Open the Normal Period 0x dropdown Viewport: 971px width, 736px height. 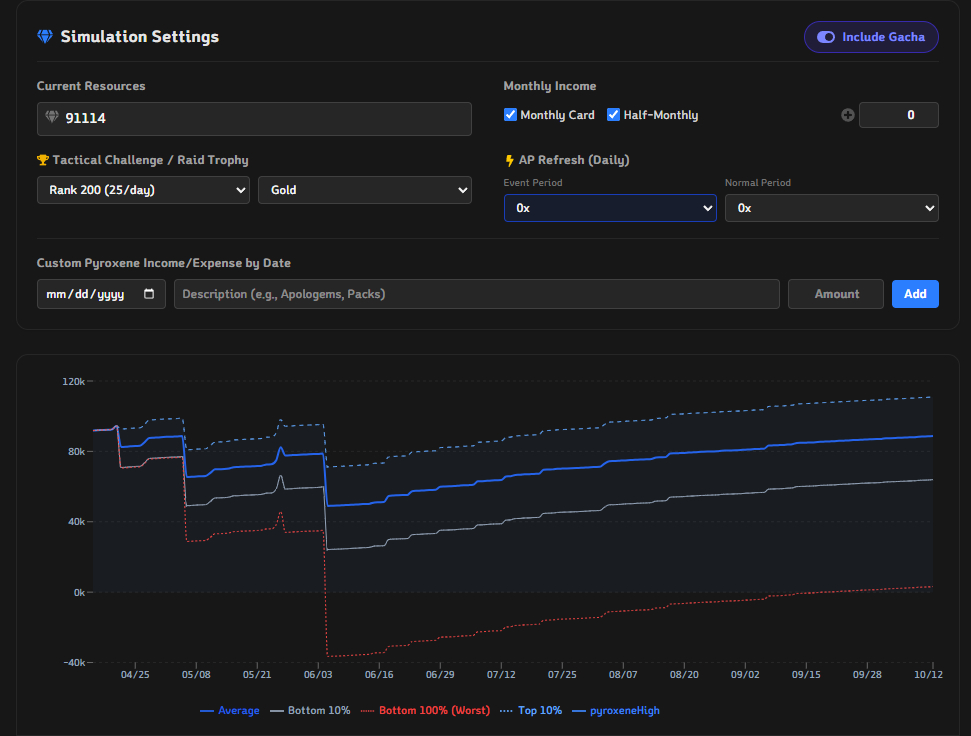pyautogui.click(x=832, y=208)
